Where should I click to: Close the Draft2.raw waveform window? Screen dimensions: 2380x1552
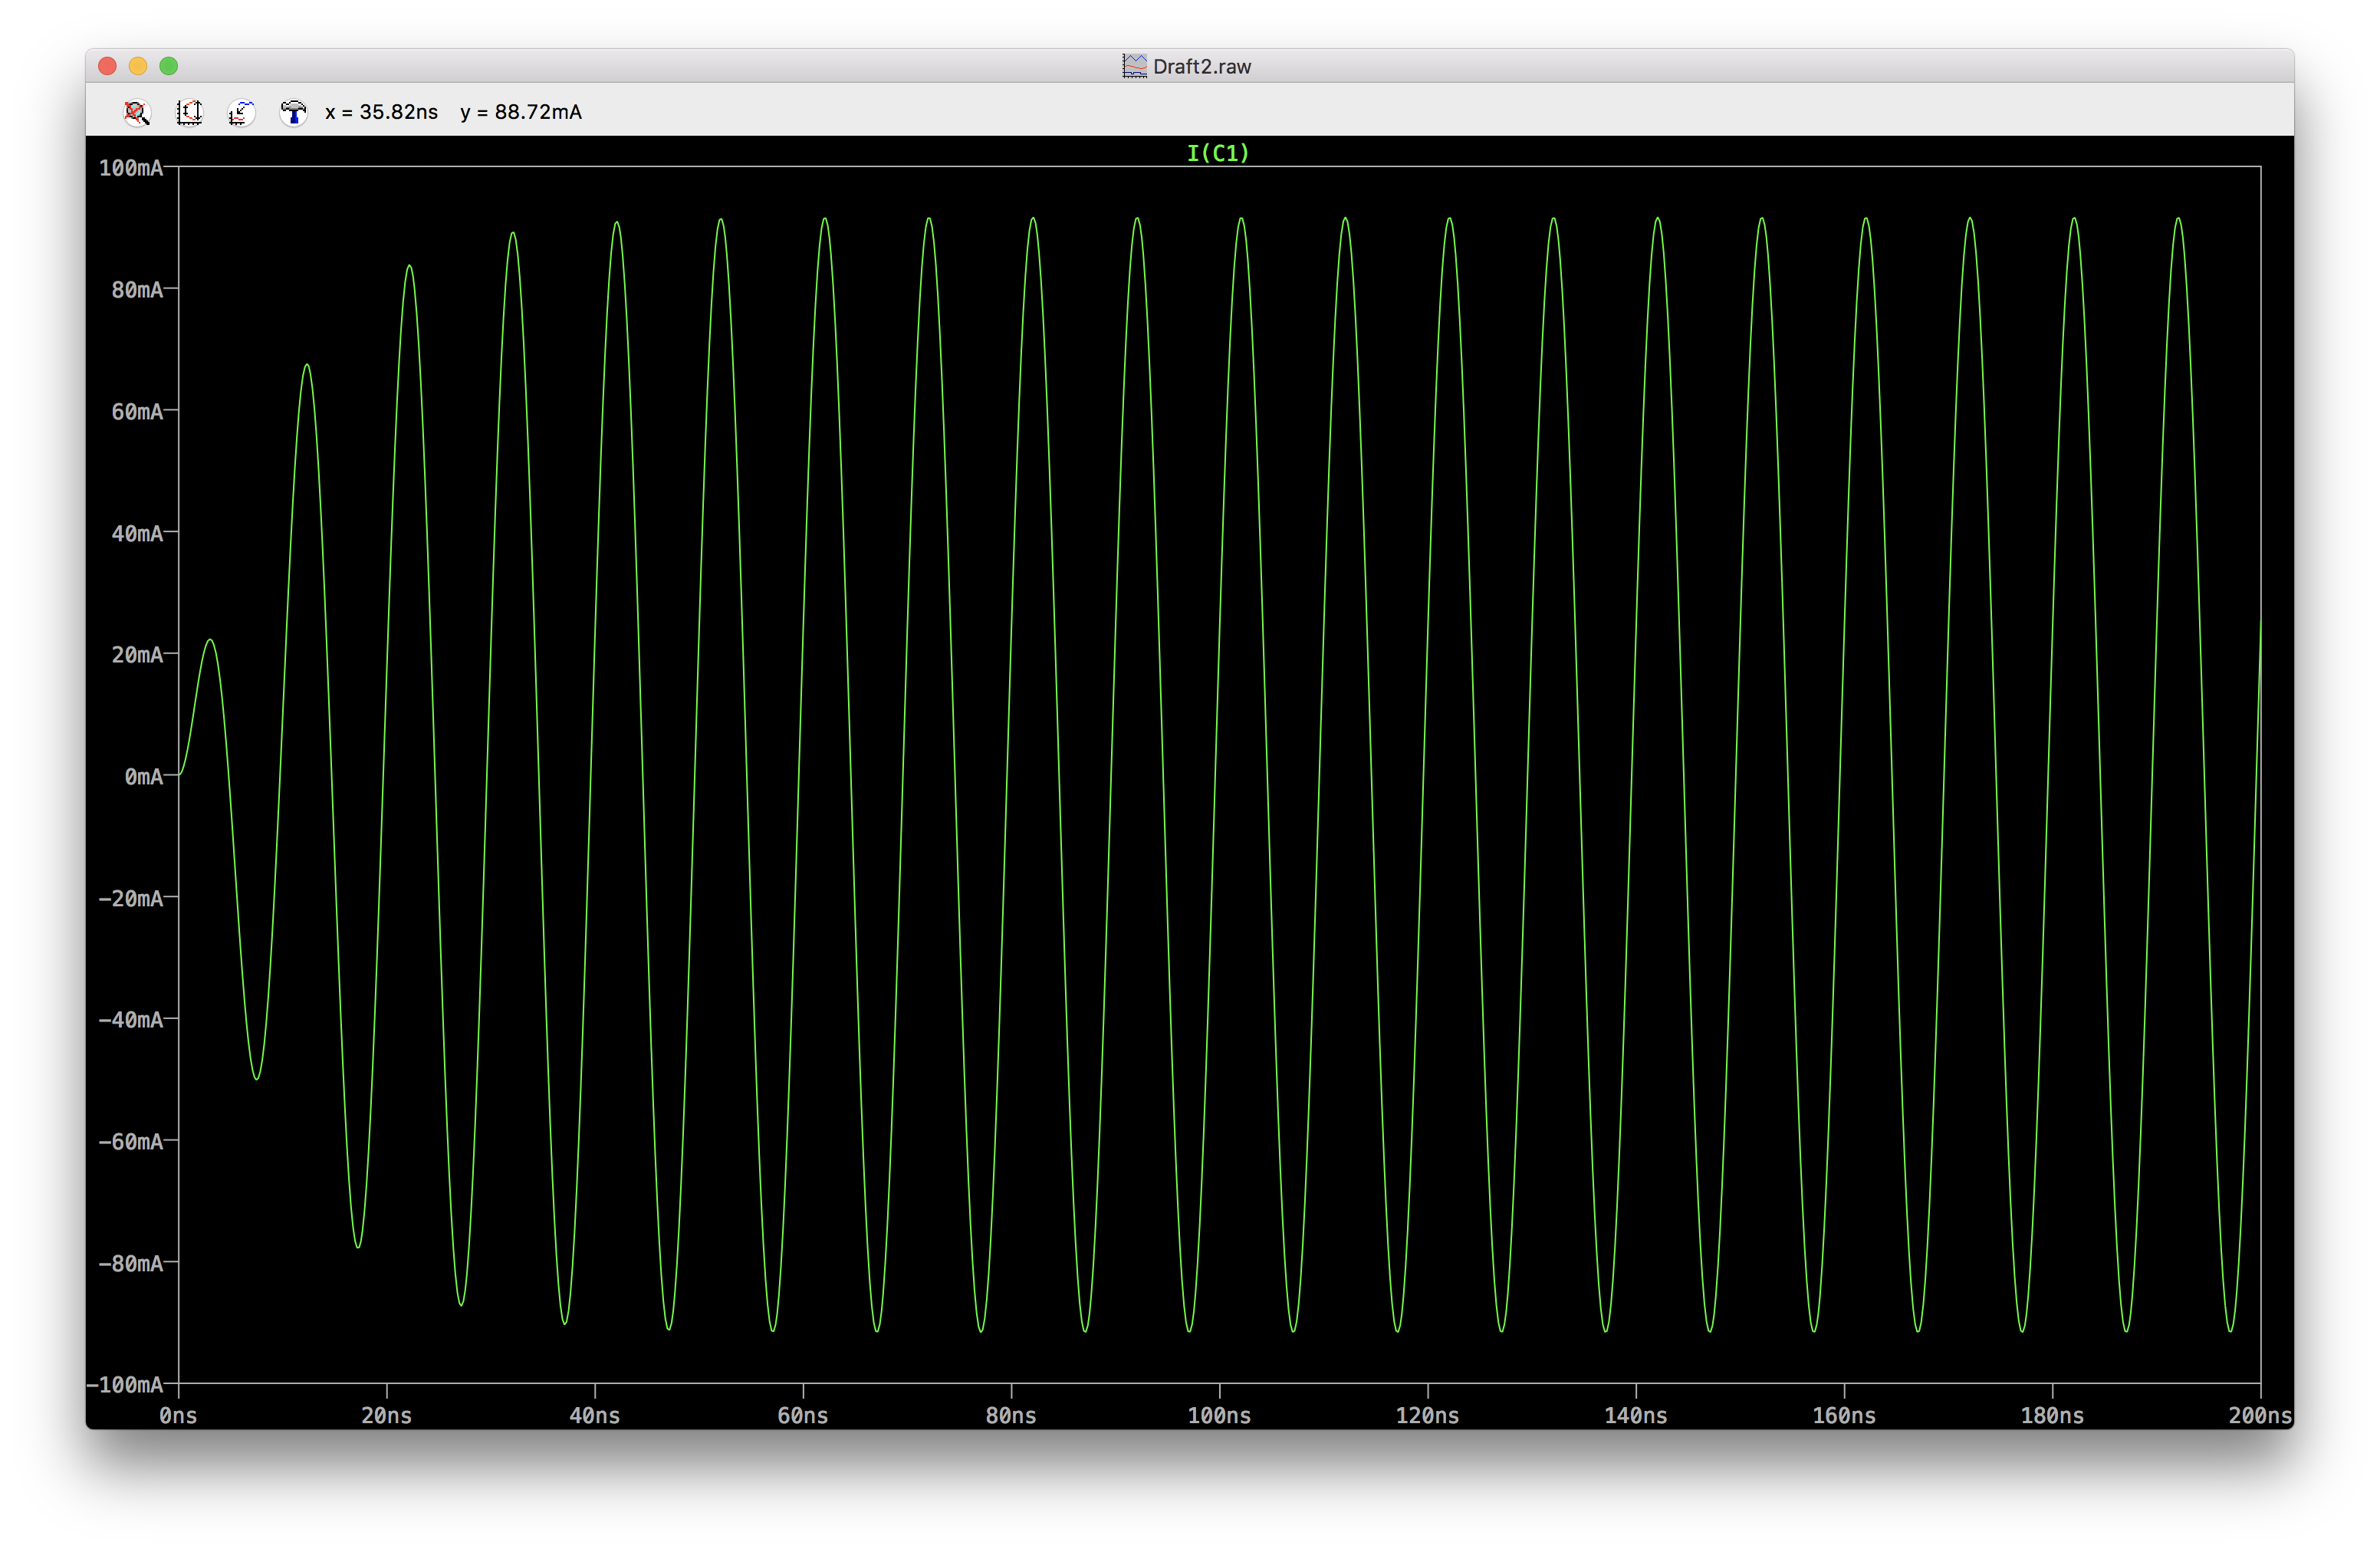coord(108,66)
